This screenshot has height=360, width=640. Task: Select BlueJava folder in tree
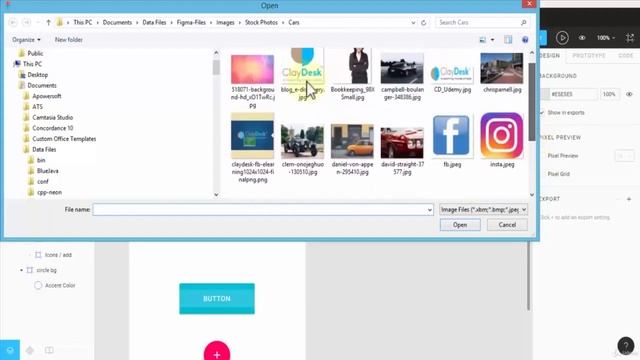coord(47,171)
